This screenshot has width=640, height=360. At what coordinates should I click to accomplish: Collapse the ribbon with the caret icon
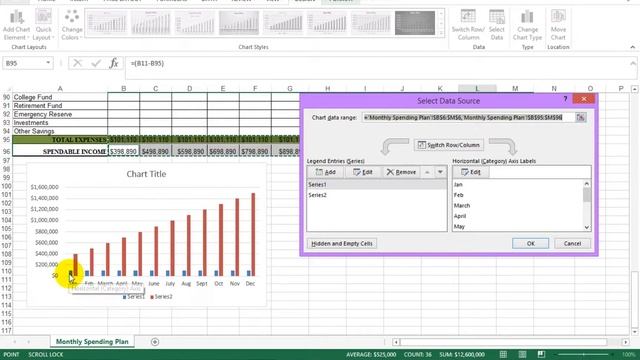(633, 47)
